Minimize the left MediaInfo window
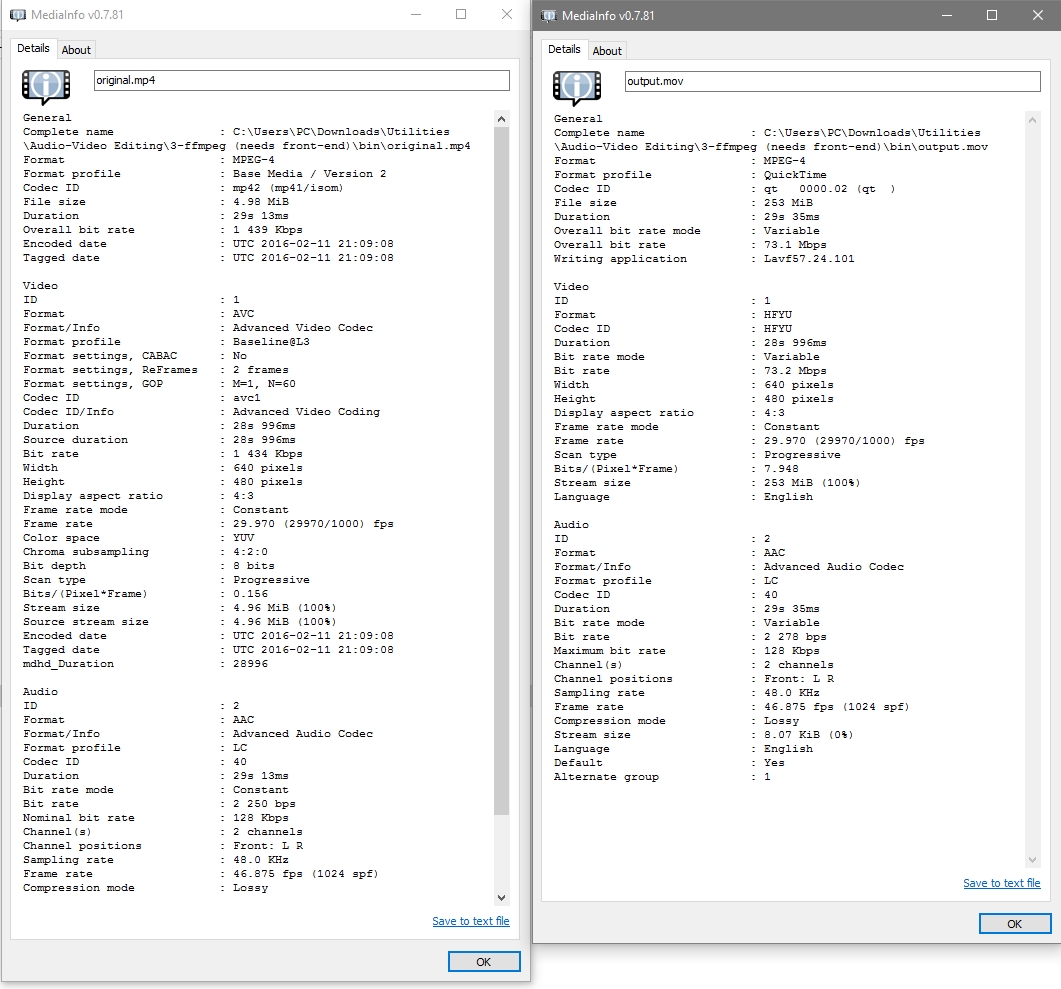This screenshot has height=989, width=1061. coord(416,14)
